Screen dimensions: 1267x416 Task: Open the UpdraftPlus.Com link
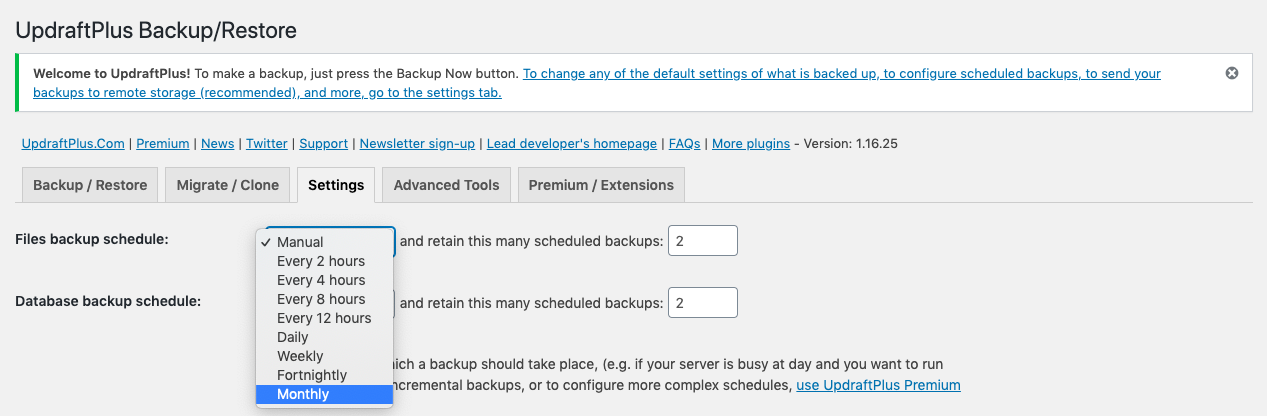tap(75, 144)
